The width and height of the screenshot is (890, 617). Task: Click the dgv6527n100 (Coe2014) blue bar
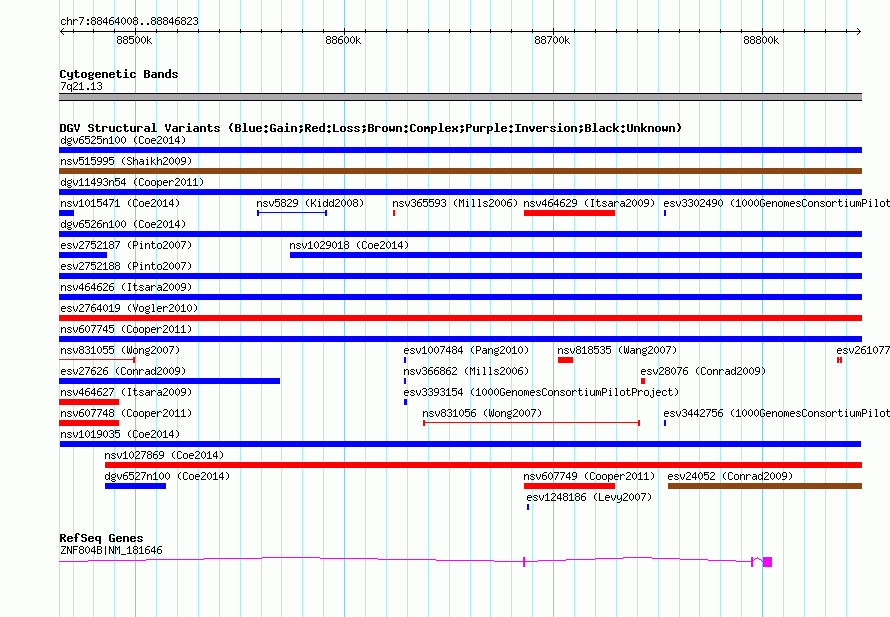click(136, 486)
